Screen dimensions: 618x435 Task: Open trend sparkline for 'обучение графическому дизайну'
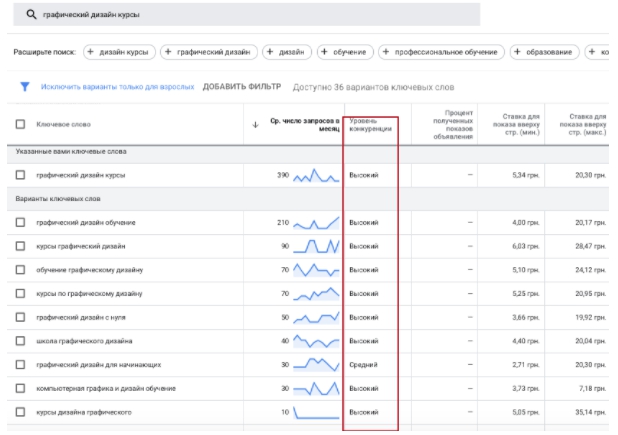(x=316, y=270)
